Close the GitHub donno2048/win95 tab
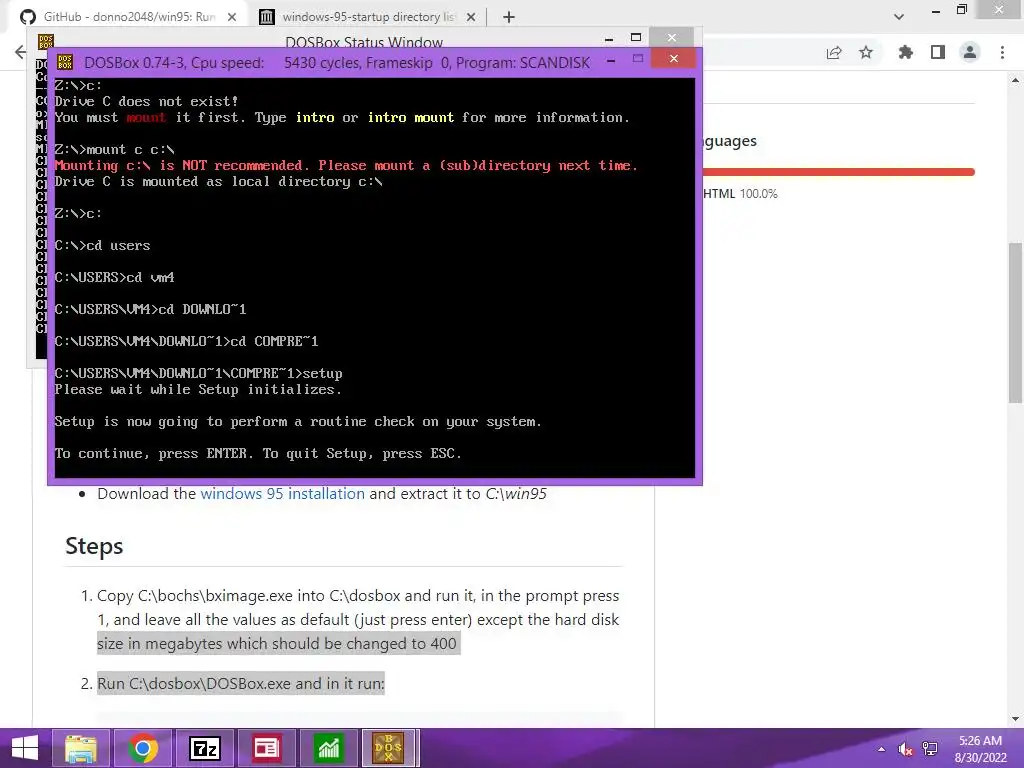Image resolution: width=1024 pixels, height=768 pixels. 232,17
